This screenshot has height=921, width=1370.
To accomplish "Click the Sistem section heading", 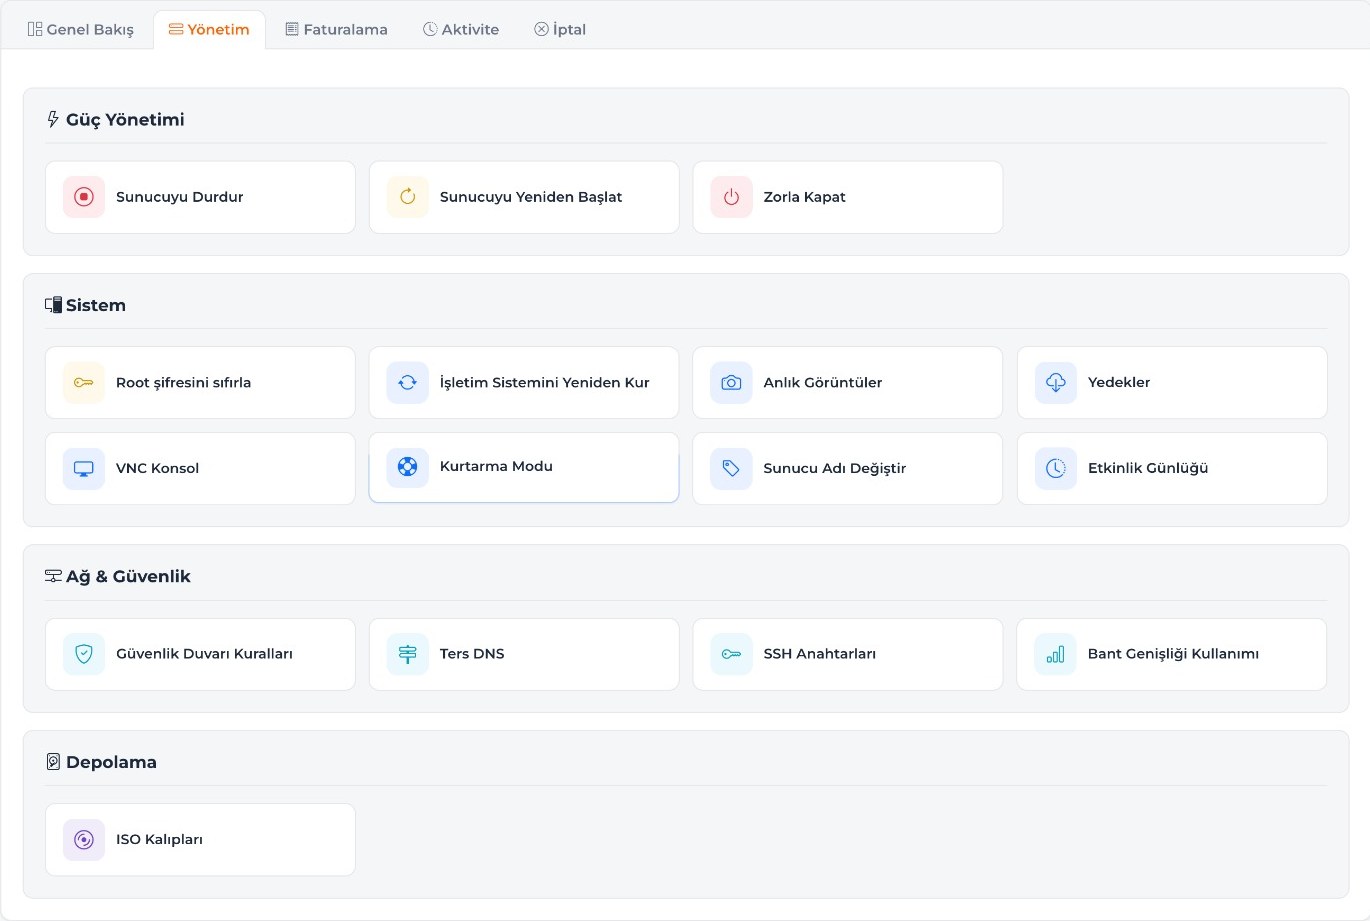I will [x=86, y=305].
